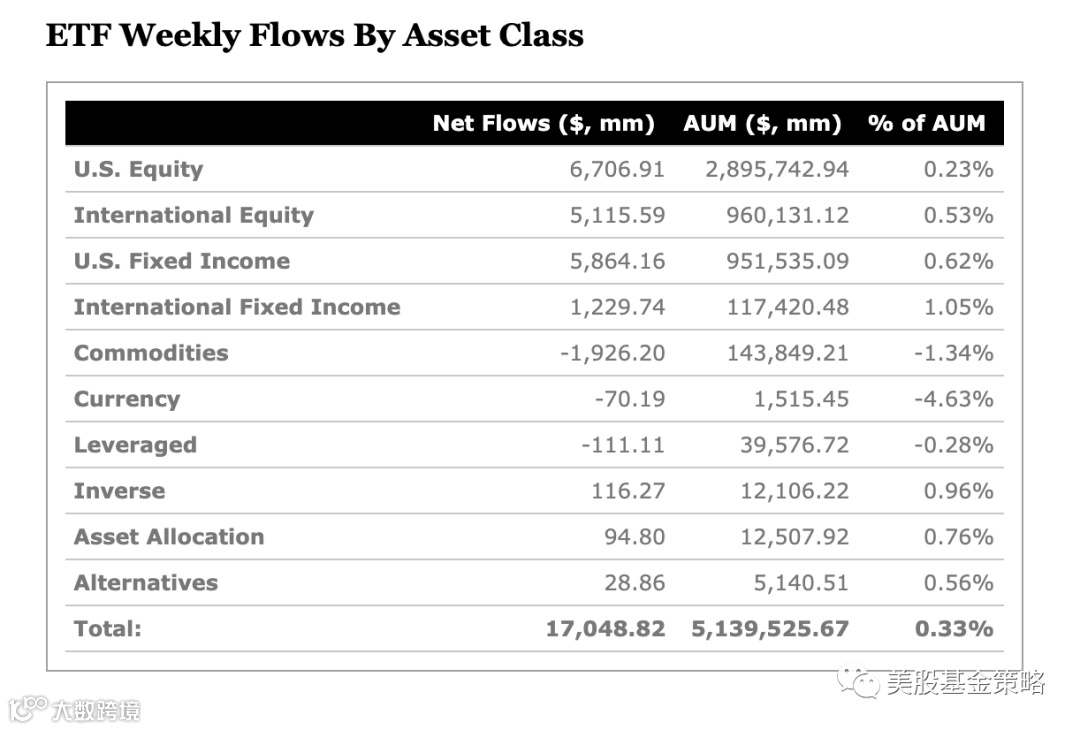Click the WeChat logo in bottom-right watermark
The height and width of the screenshot is (730, 1080).
tap(859, 683)
